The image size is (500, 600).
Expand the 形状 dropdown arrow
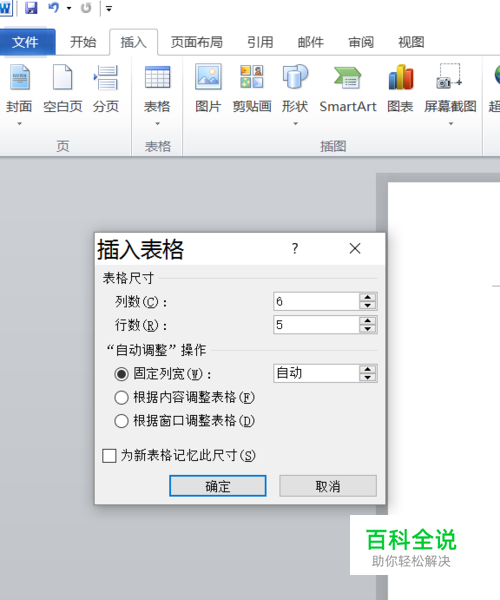295,124
